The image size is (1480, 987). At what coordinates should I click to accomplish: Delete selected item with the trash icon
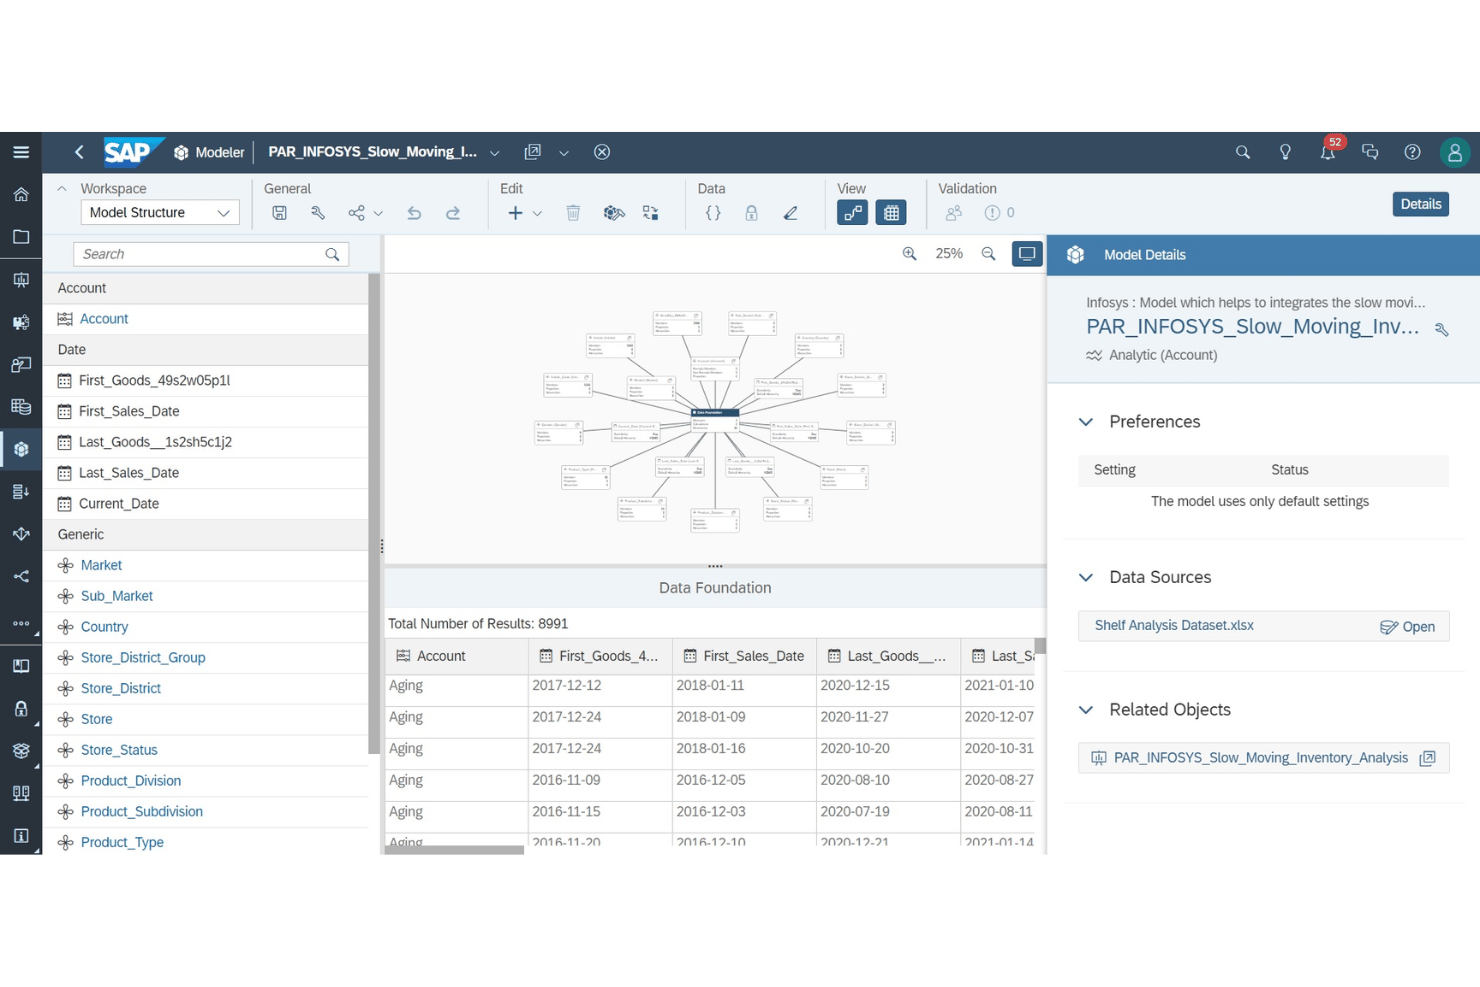pyautogui.click(x=573, y=213)
